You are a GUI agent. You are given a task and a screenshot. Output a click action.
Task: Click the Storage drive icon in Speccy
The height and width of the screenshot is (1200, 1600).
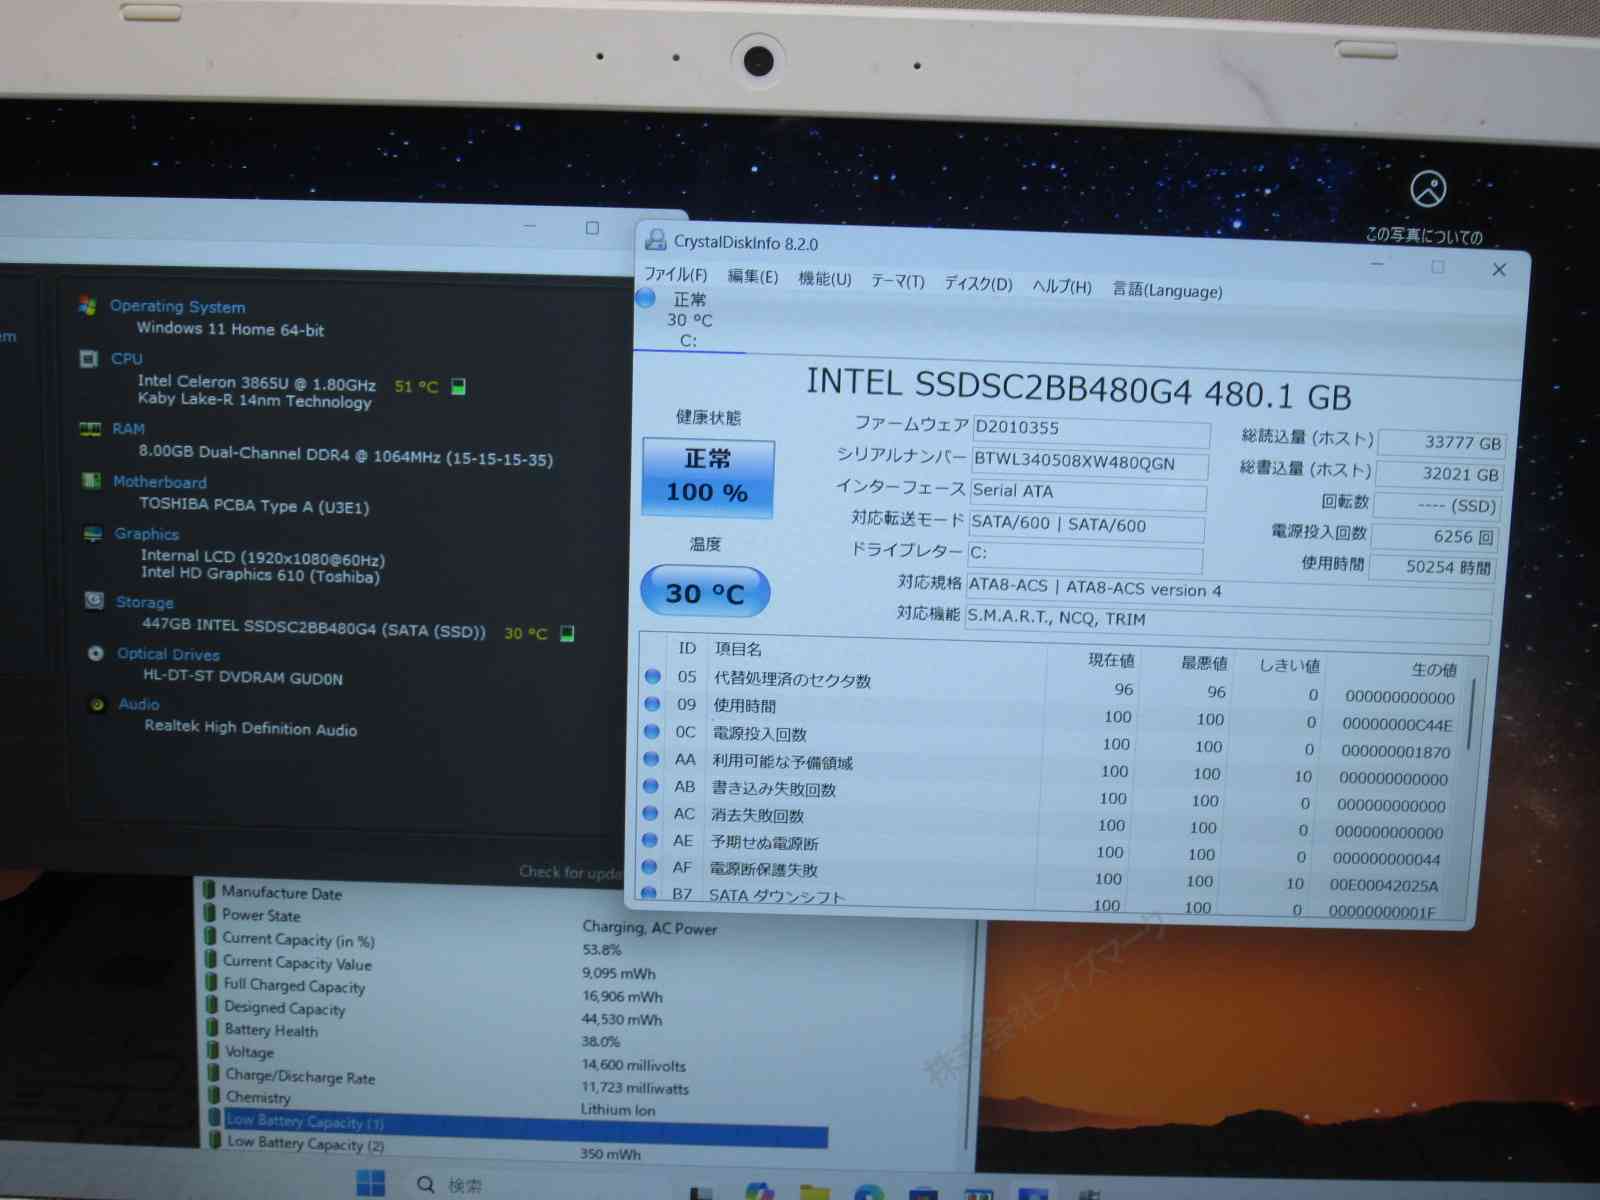tap(94, 600)
